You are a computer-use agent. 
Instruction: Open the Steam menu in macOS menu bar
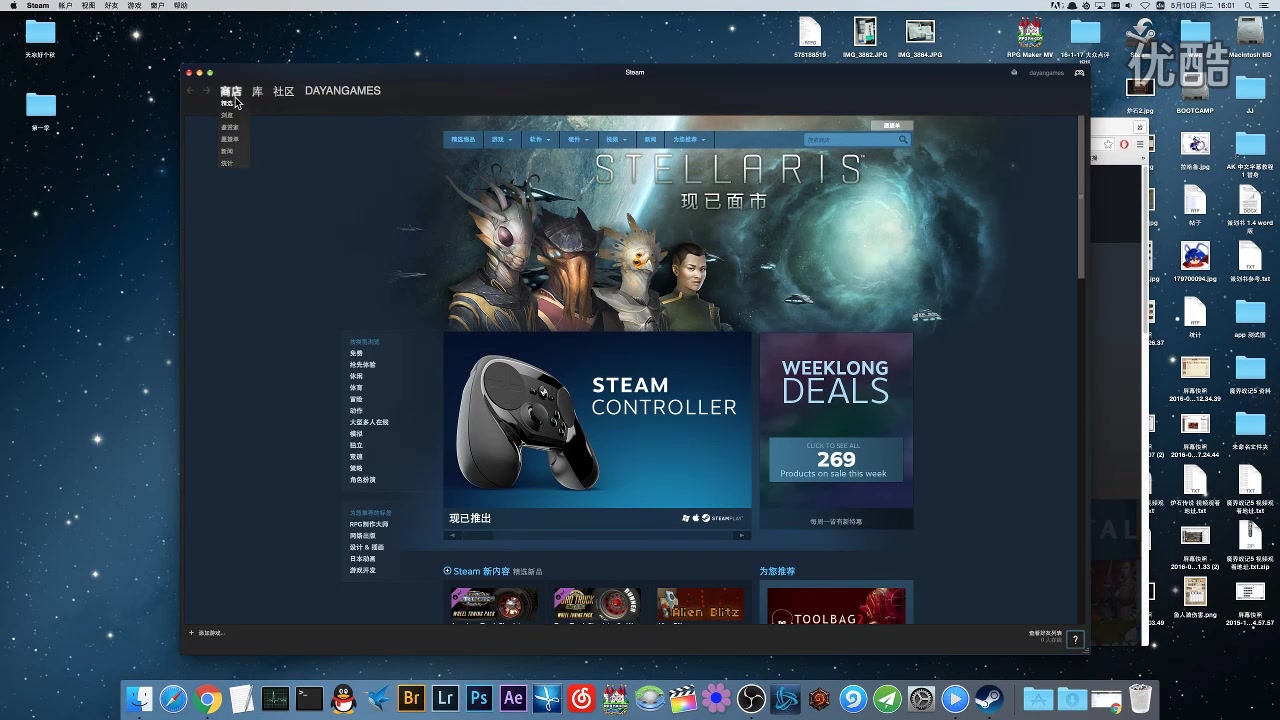[37, 6]
